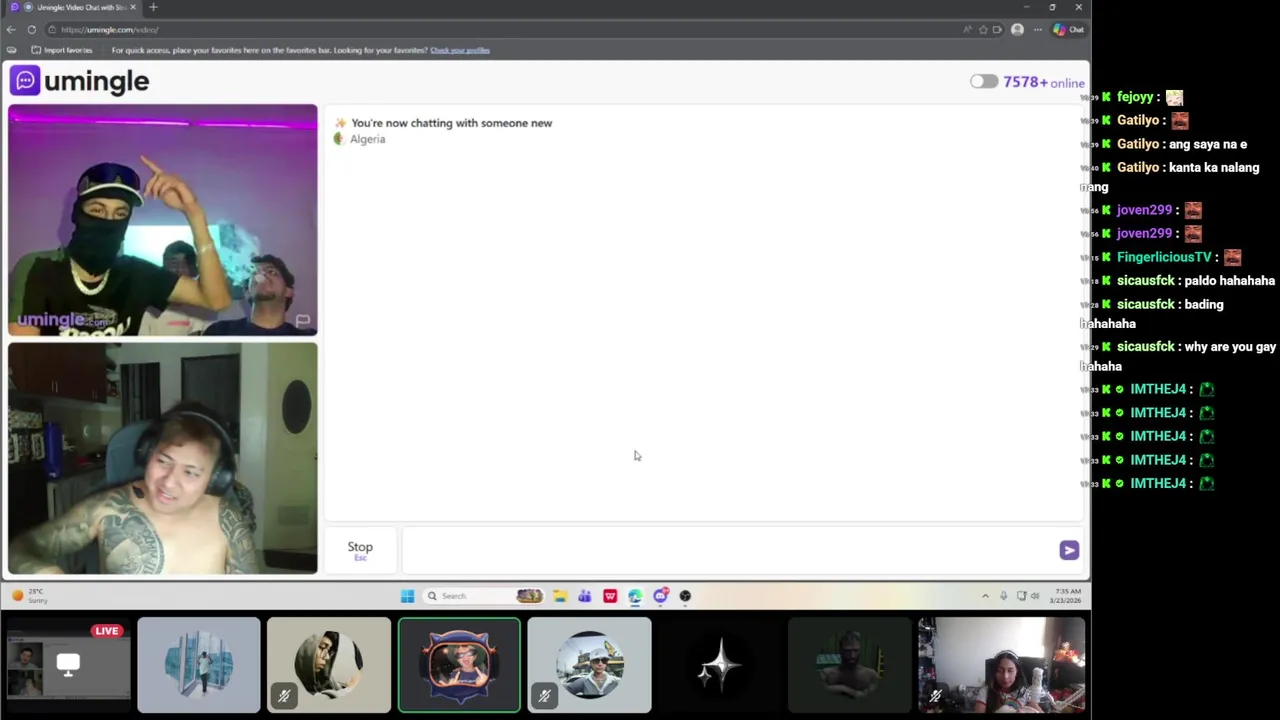This screenshot has width=1280, height=720.
Task: Click the report flag icon on stranger's video
Action: [x=302, y=321]
